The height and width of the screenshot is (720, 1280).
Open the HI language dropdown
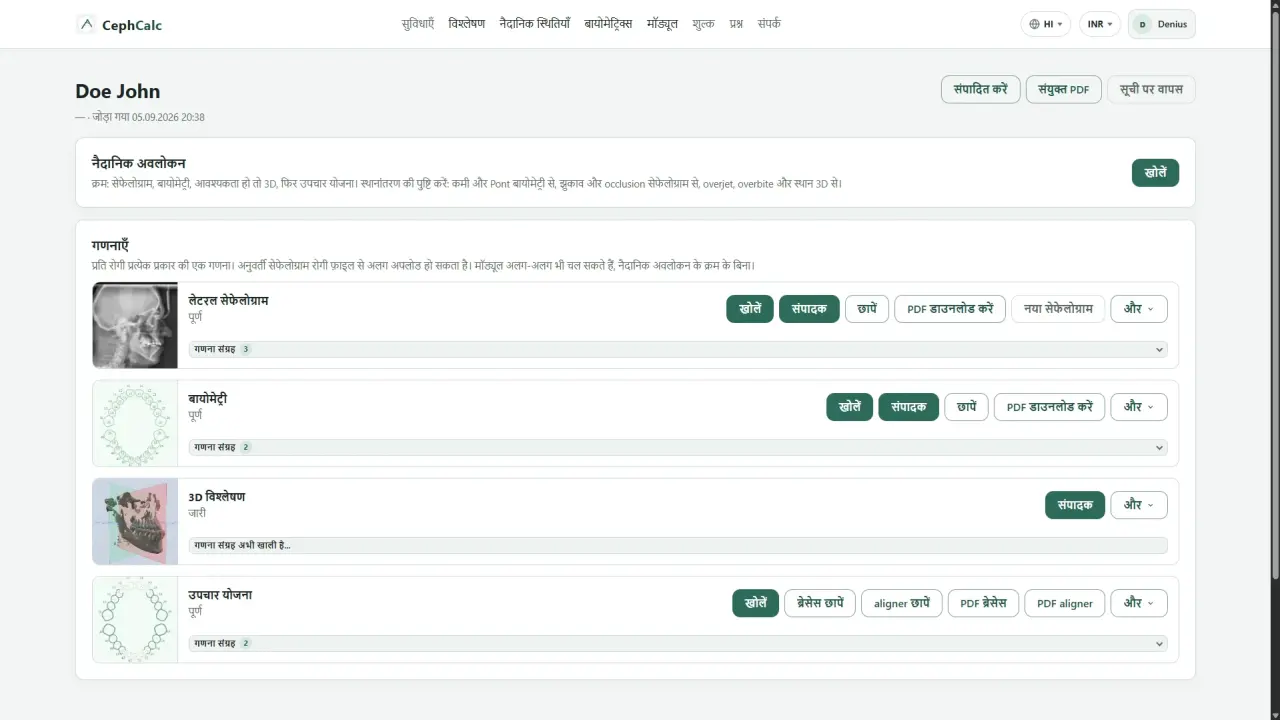1046,24
